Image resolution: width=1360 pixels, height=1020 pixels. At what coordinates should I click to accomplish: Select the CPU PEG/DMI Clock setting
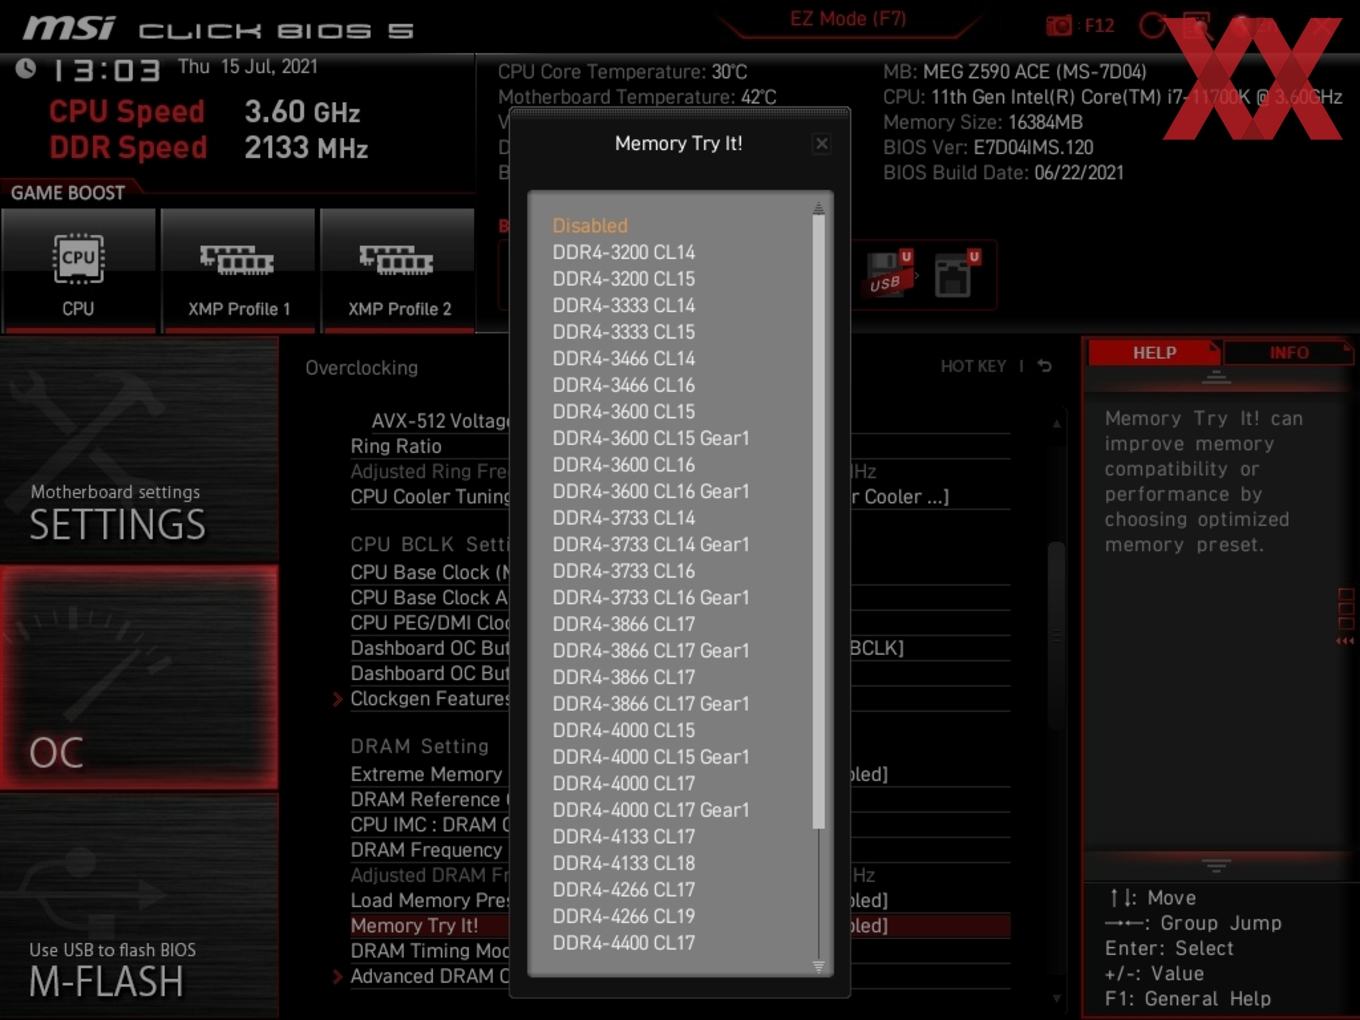coord(430,622)
